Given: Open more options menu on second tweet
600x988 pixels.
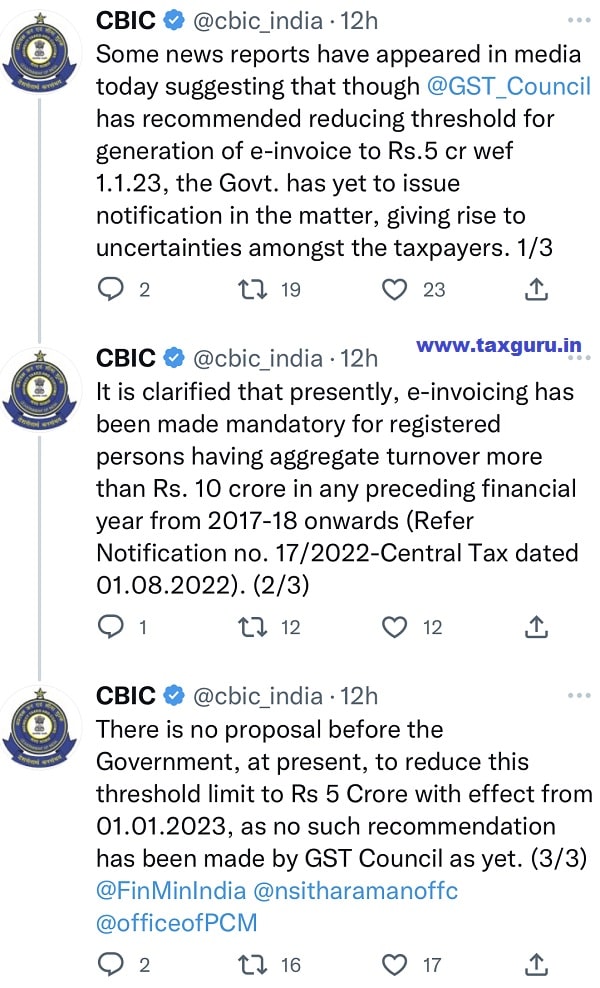Looking at the screenshot, I should [x=578, y=357].
